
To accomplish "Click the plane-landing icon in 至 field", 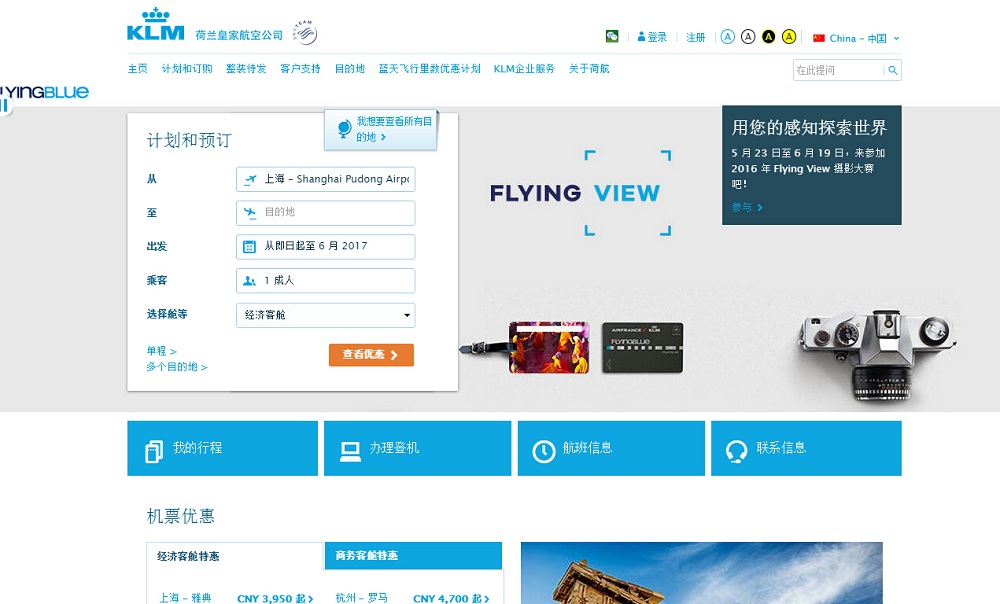I will [x=250, y=212].
